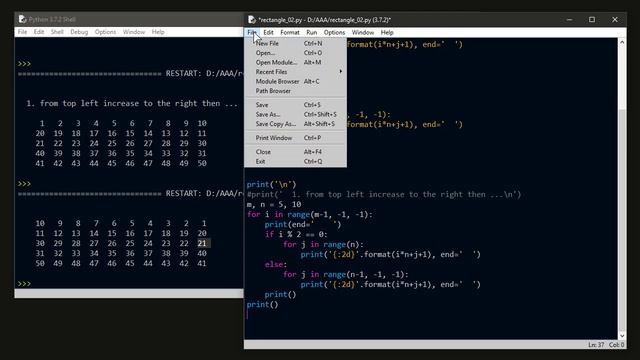
Task: Click the Python icon in Shell title bar
Action: (22, 19)
